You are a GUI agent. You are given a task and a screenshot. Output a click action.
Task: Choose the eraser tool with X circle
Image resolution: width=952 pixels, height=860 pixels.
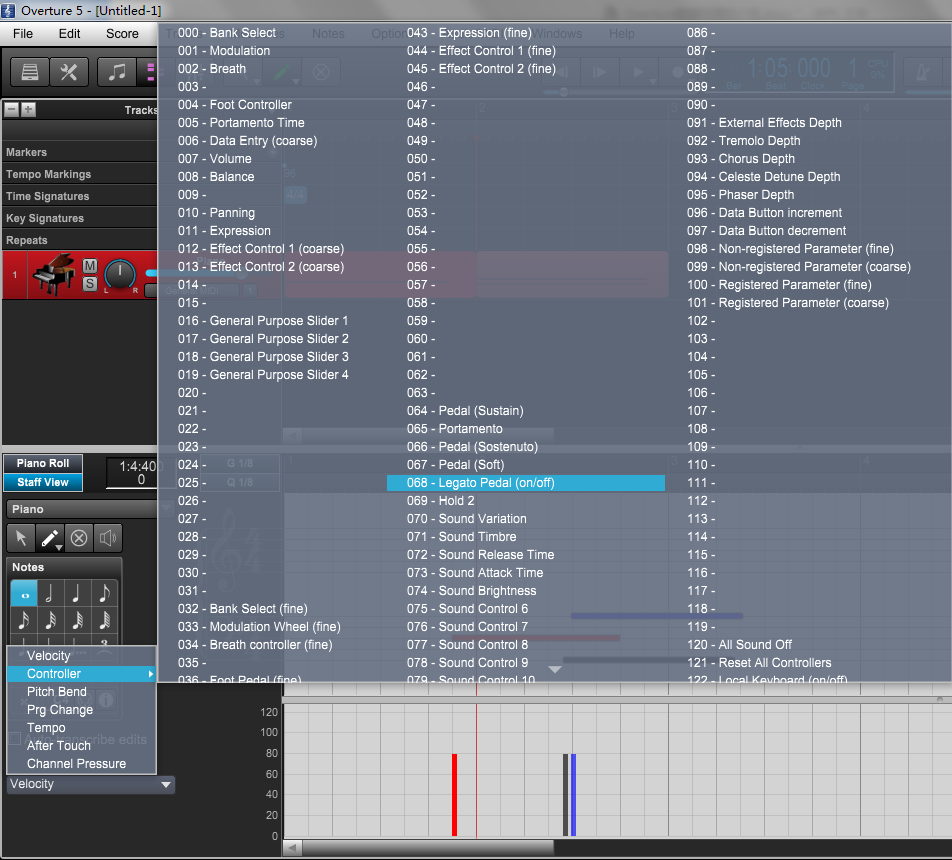[x=78, y=538]
